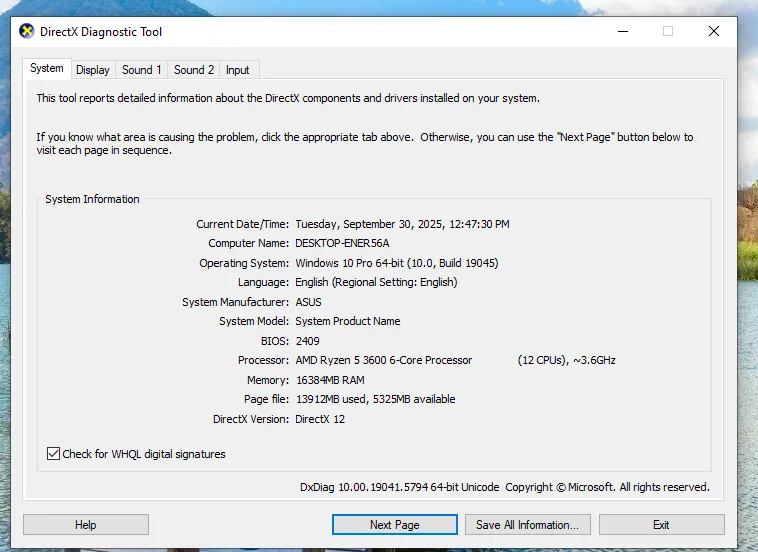The image size is (758, 552).
Task: Click the DirectX icon in the title bar
Action: click(27, 31)
